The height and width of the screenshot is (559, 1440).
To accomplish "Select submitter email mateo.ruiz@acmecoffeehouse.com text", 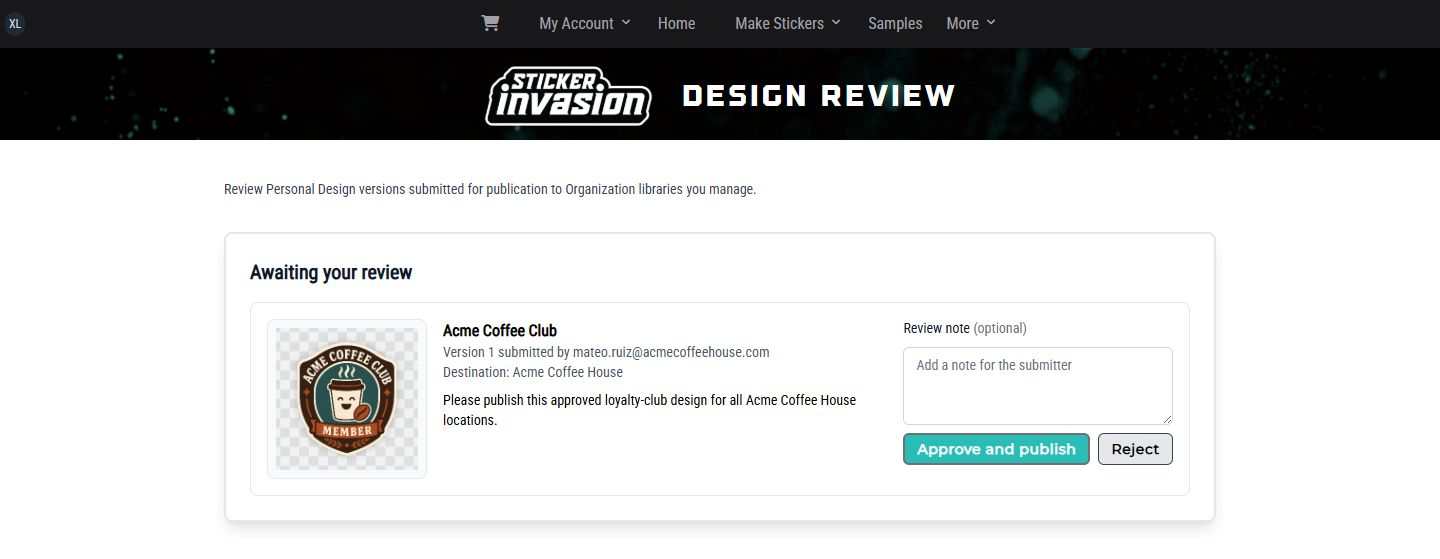I will pyautogui.click(x=671, y=352).
